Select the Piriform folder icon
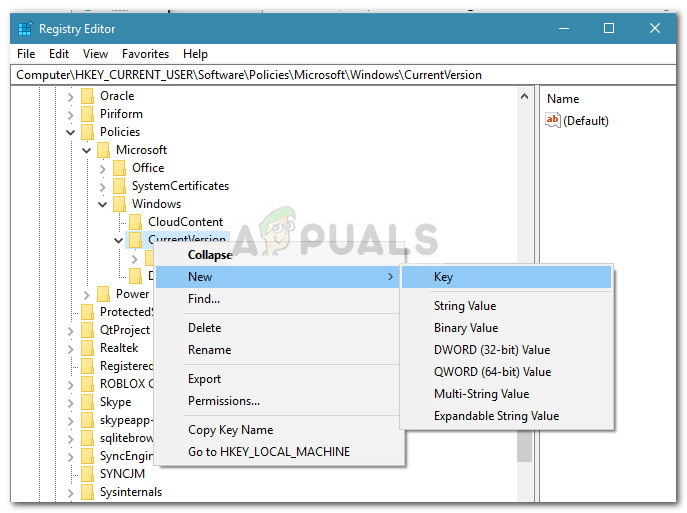 pyautogui.click(x=88, y=114)
